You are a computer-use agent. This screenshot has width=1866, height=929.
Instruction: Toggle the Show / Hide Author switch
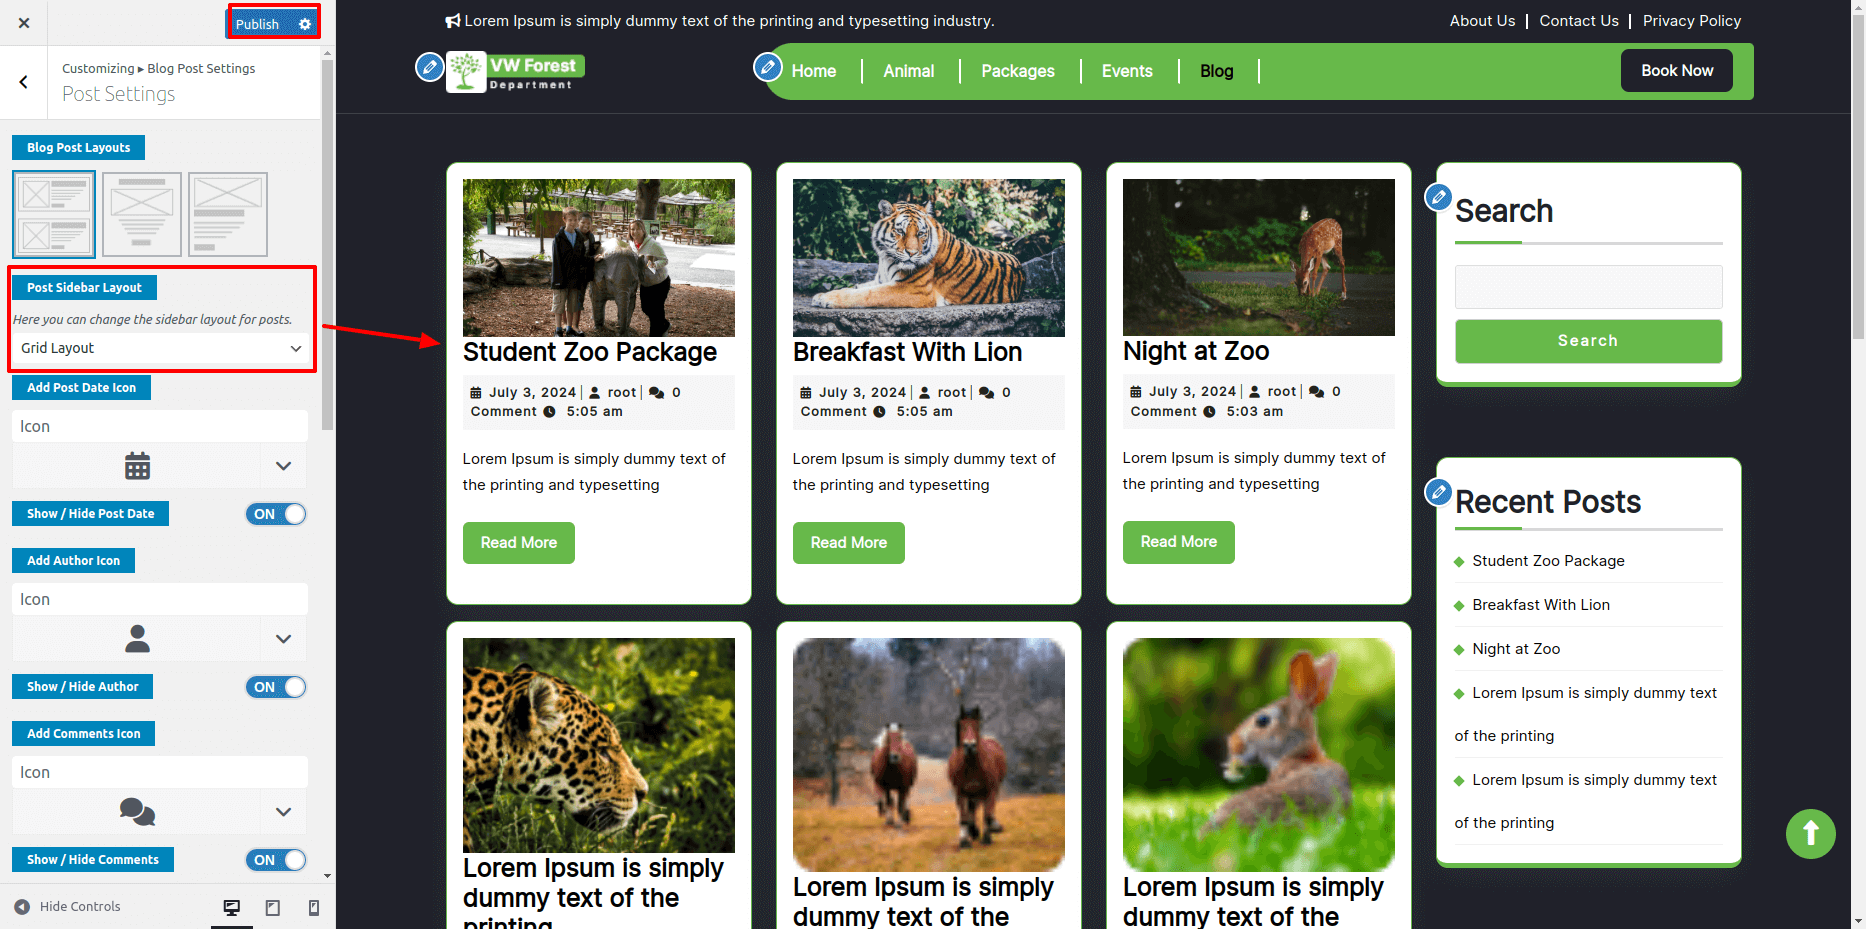click(276, 687)
